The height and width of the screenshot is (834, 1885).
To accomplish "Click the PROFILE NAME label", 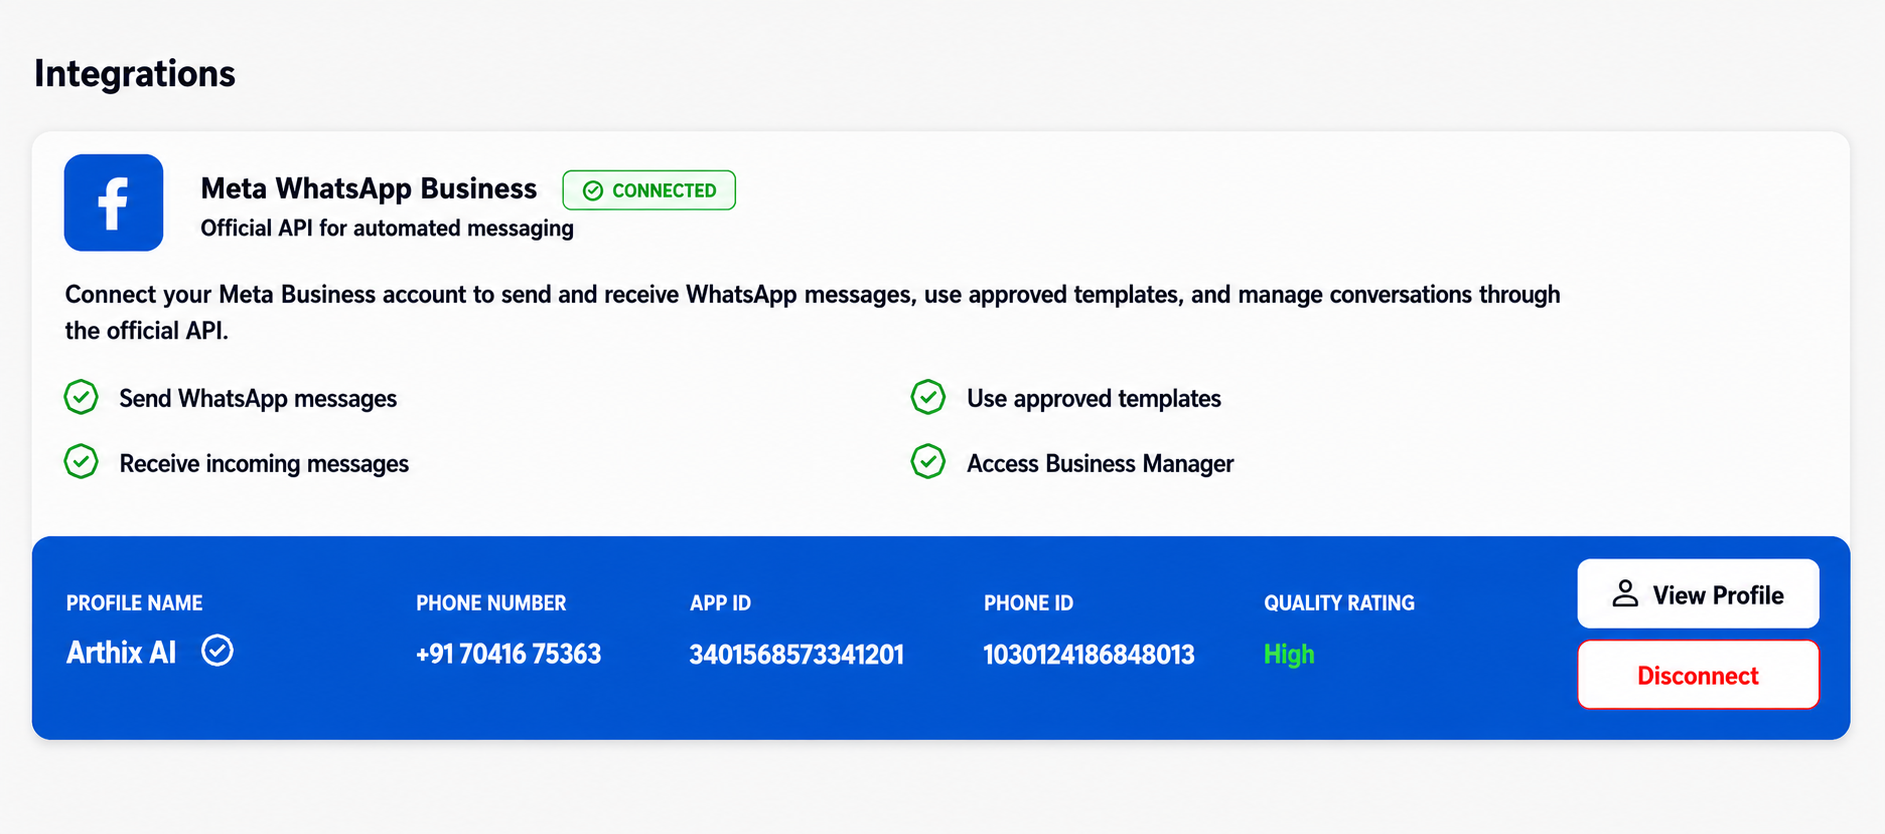I will [134, 603].
